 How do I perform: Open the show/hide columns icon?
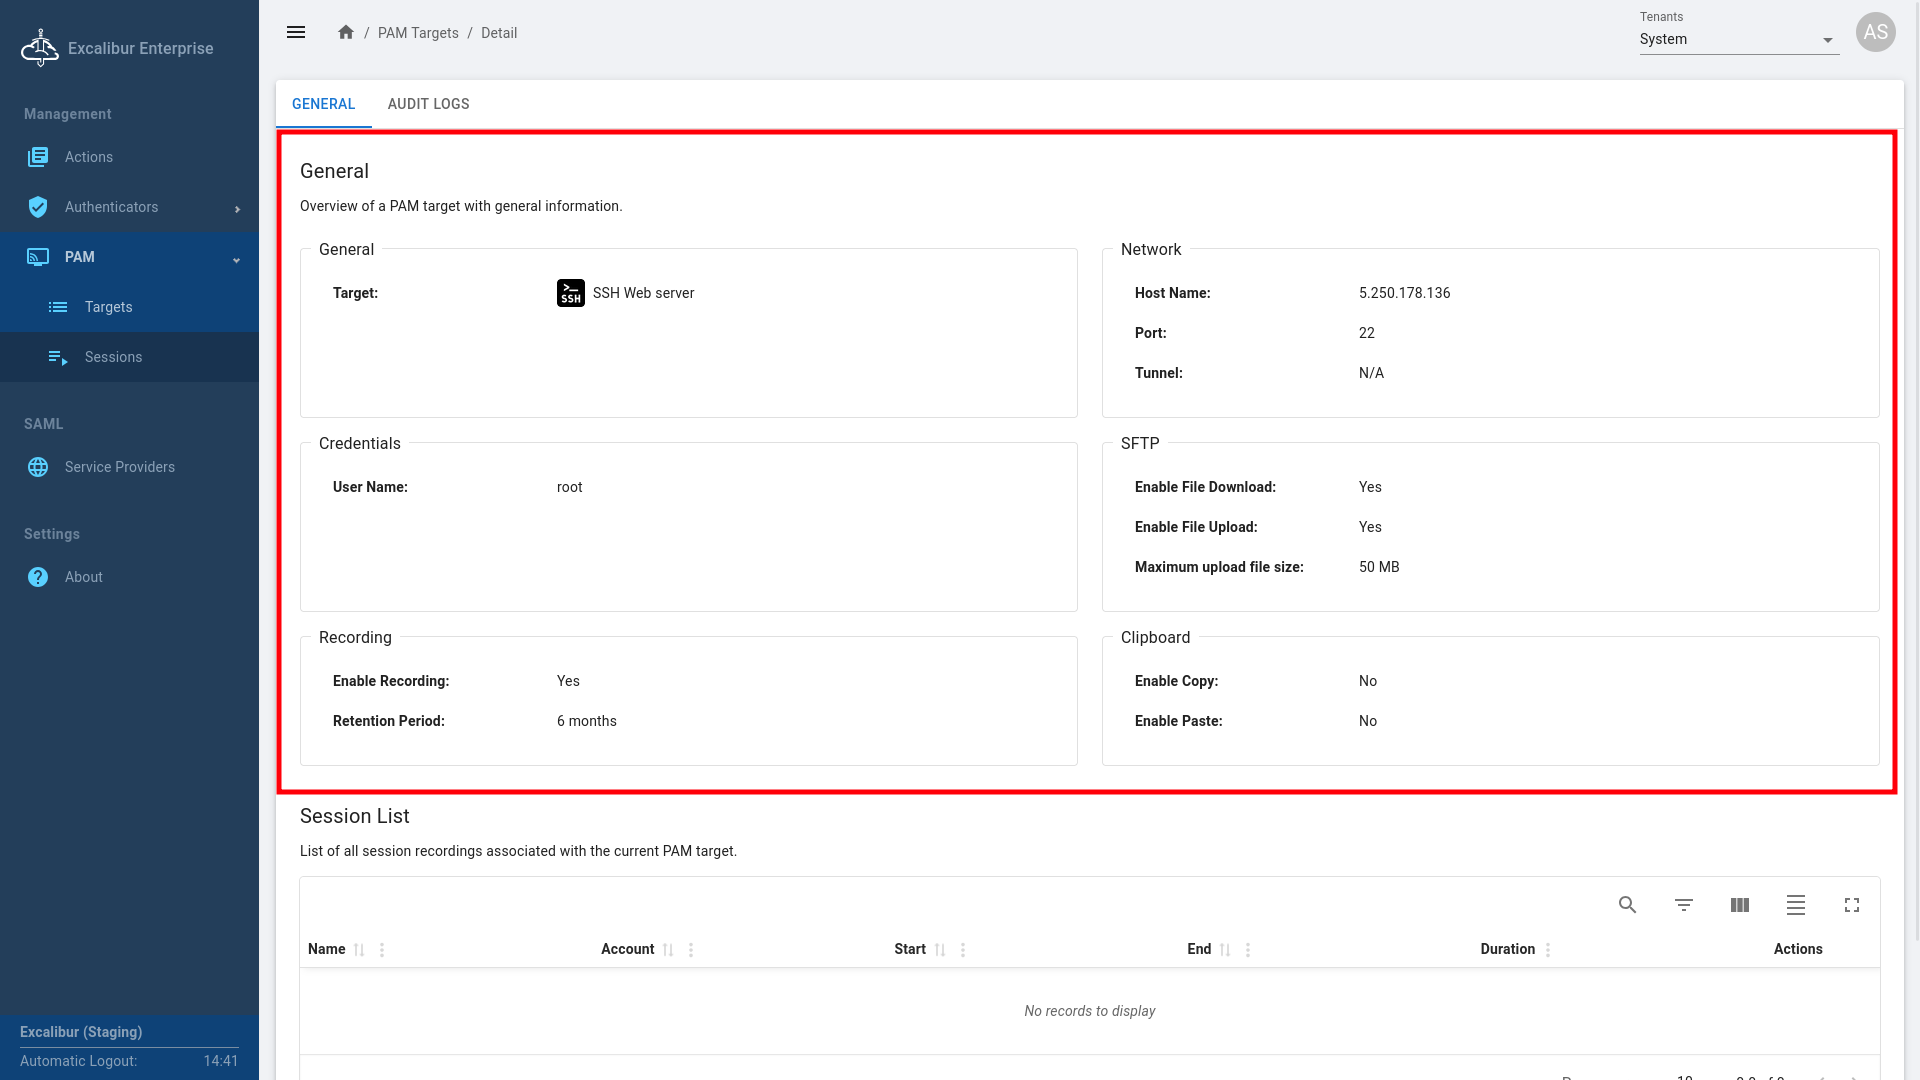click(1739, 905)
